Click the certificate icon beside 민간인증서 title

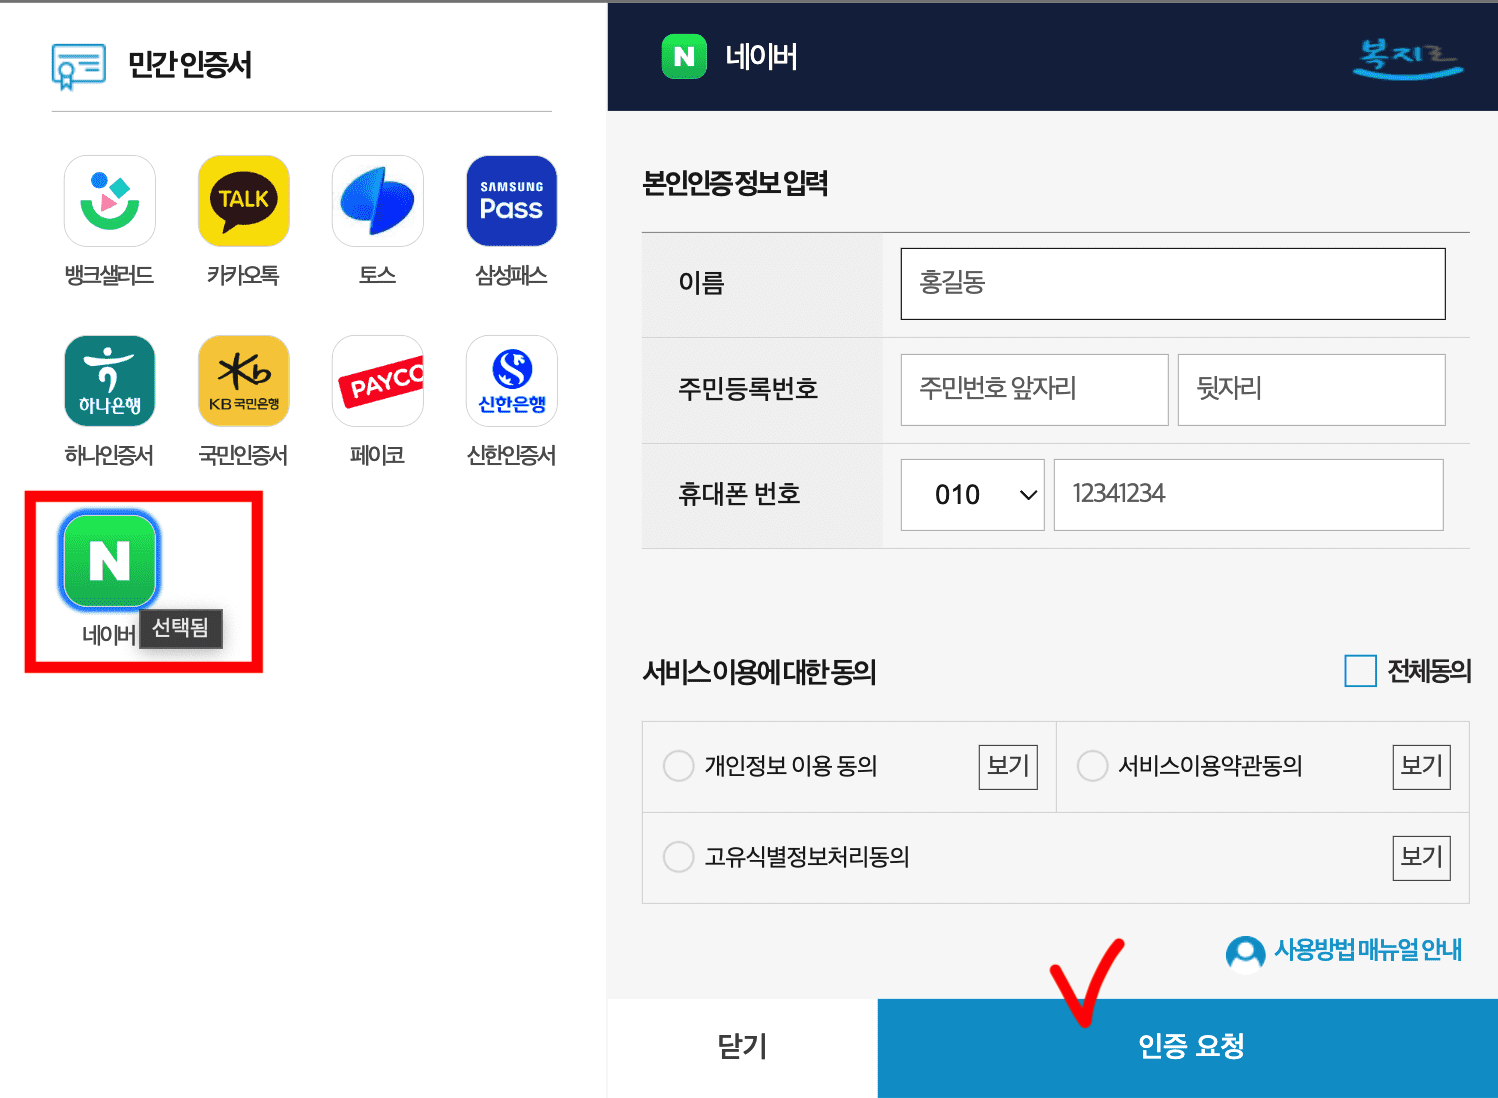79,66
